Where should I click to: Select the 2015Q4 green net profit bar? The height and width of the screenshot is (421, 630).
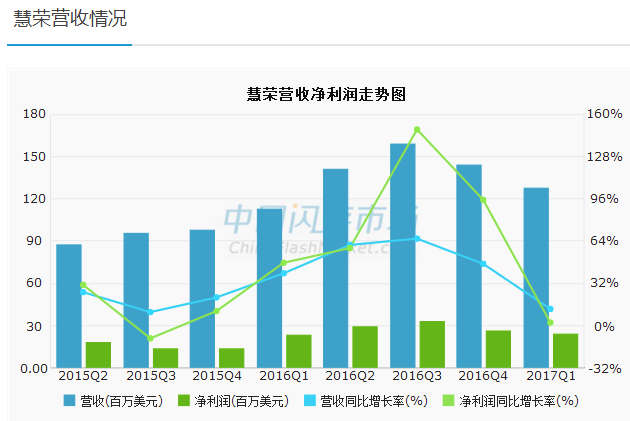(232, 358)
